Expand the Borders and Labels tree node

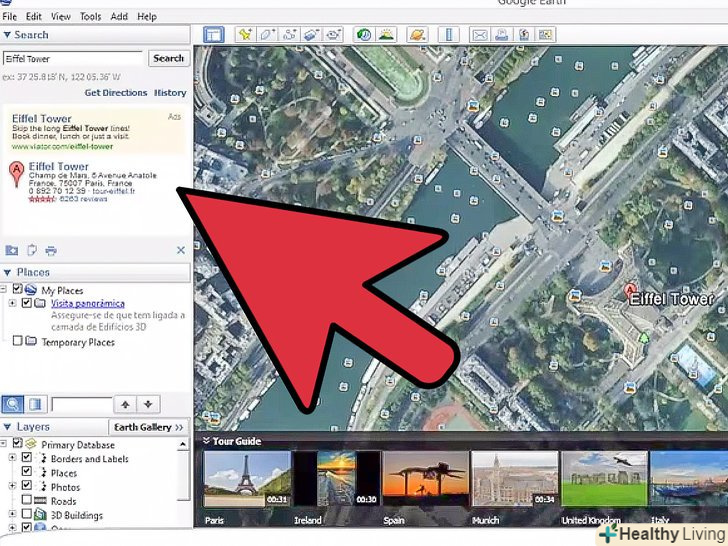[12, 459]
